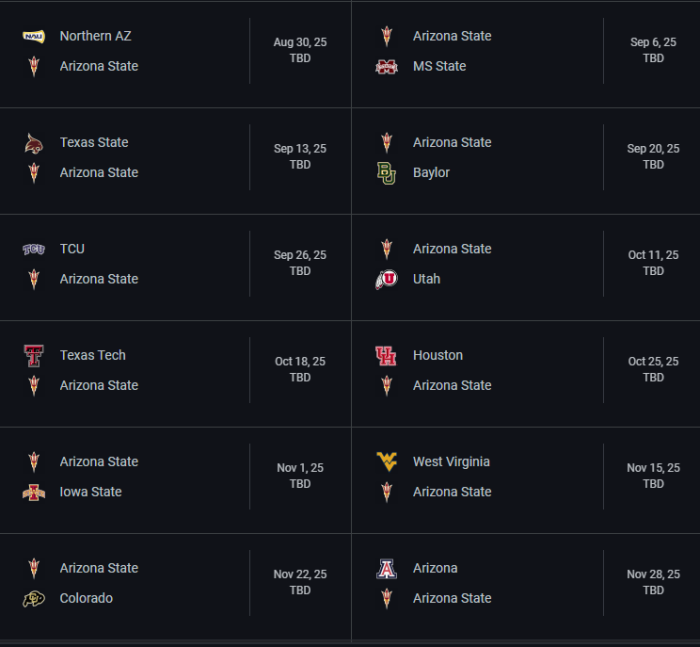Select the Aug 30, 25 game date

coord(300,42)
